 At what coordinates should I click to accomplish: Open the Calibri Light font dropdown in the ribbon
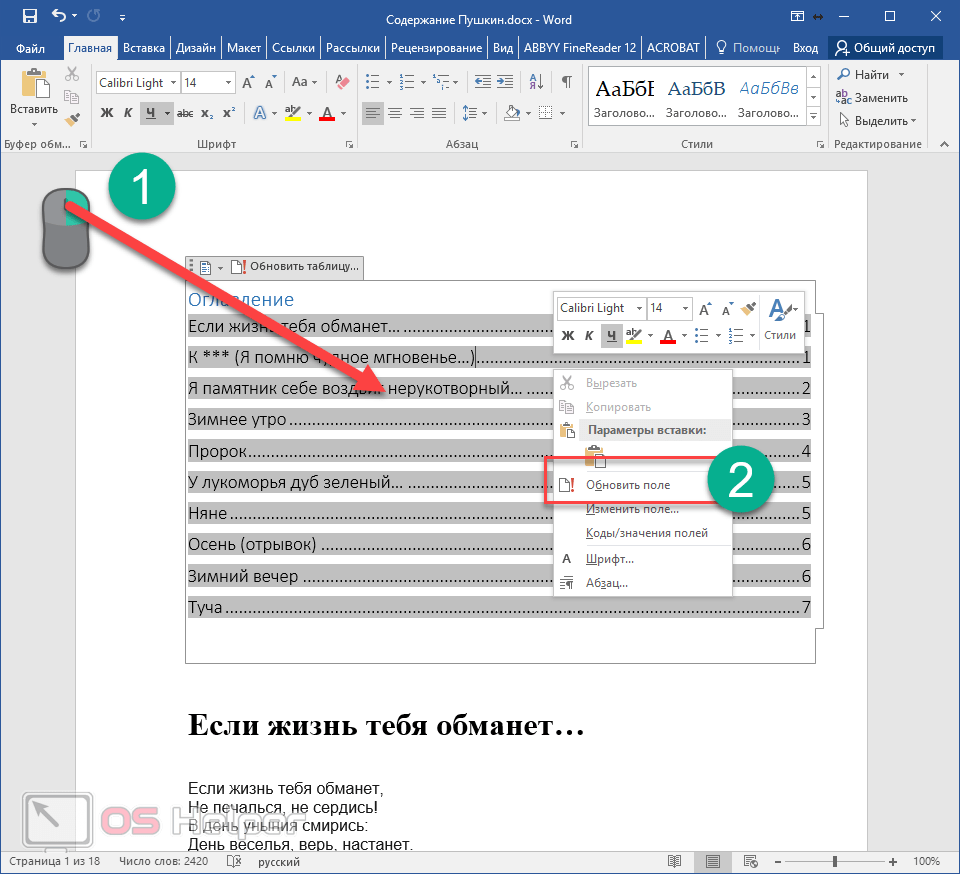click(174, 83)
